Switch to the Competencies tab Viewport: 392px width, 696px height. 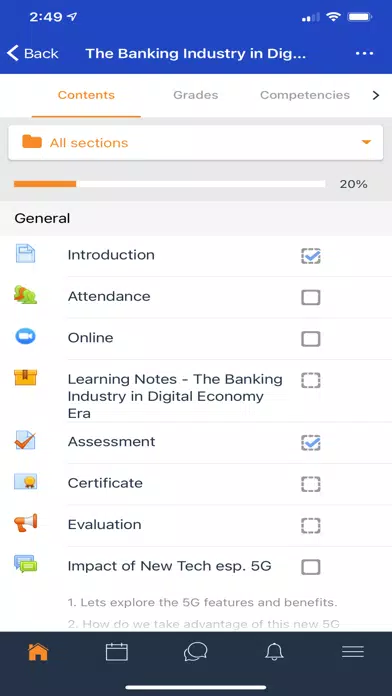click(x=305, y=95)
